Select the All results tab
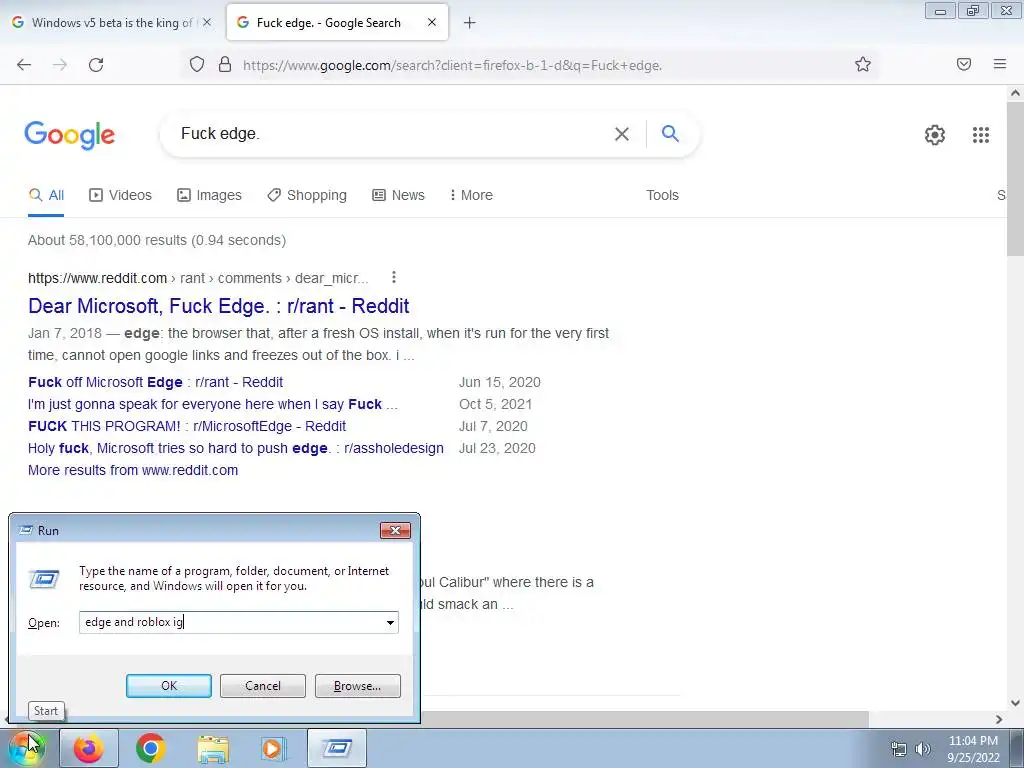This screenshot has height=768, width=1024. click(46, 195)
